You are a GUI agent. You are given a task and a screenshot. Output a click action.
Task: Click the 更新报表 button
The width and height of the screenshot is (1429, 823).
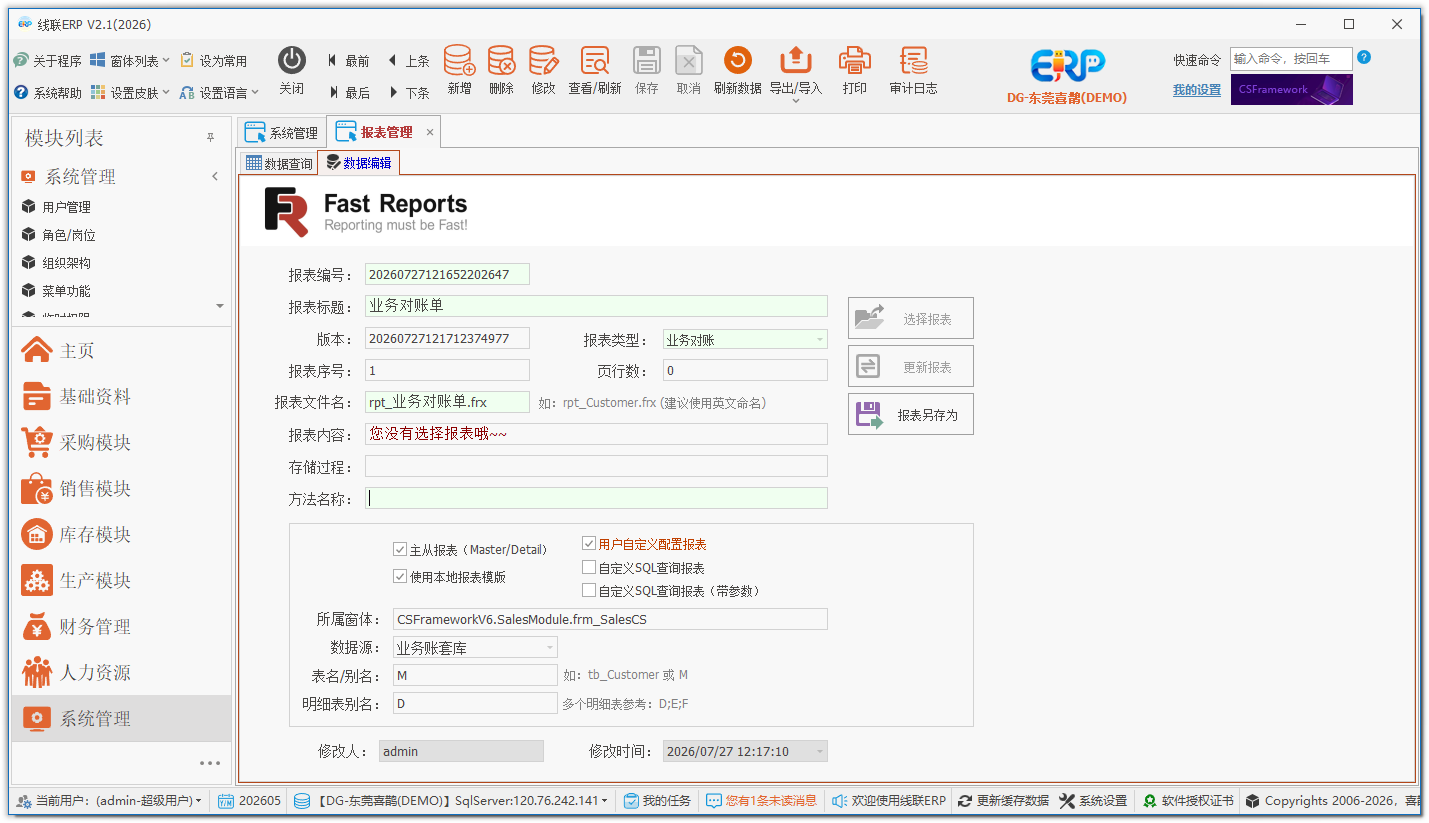(x=910, y=366)
